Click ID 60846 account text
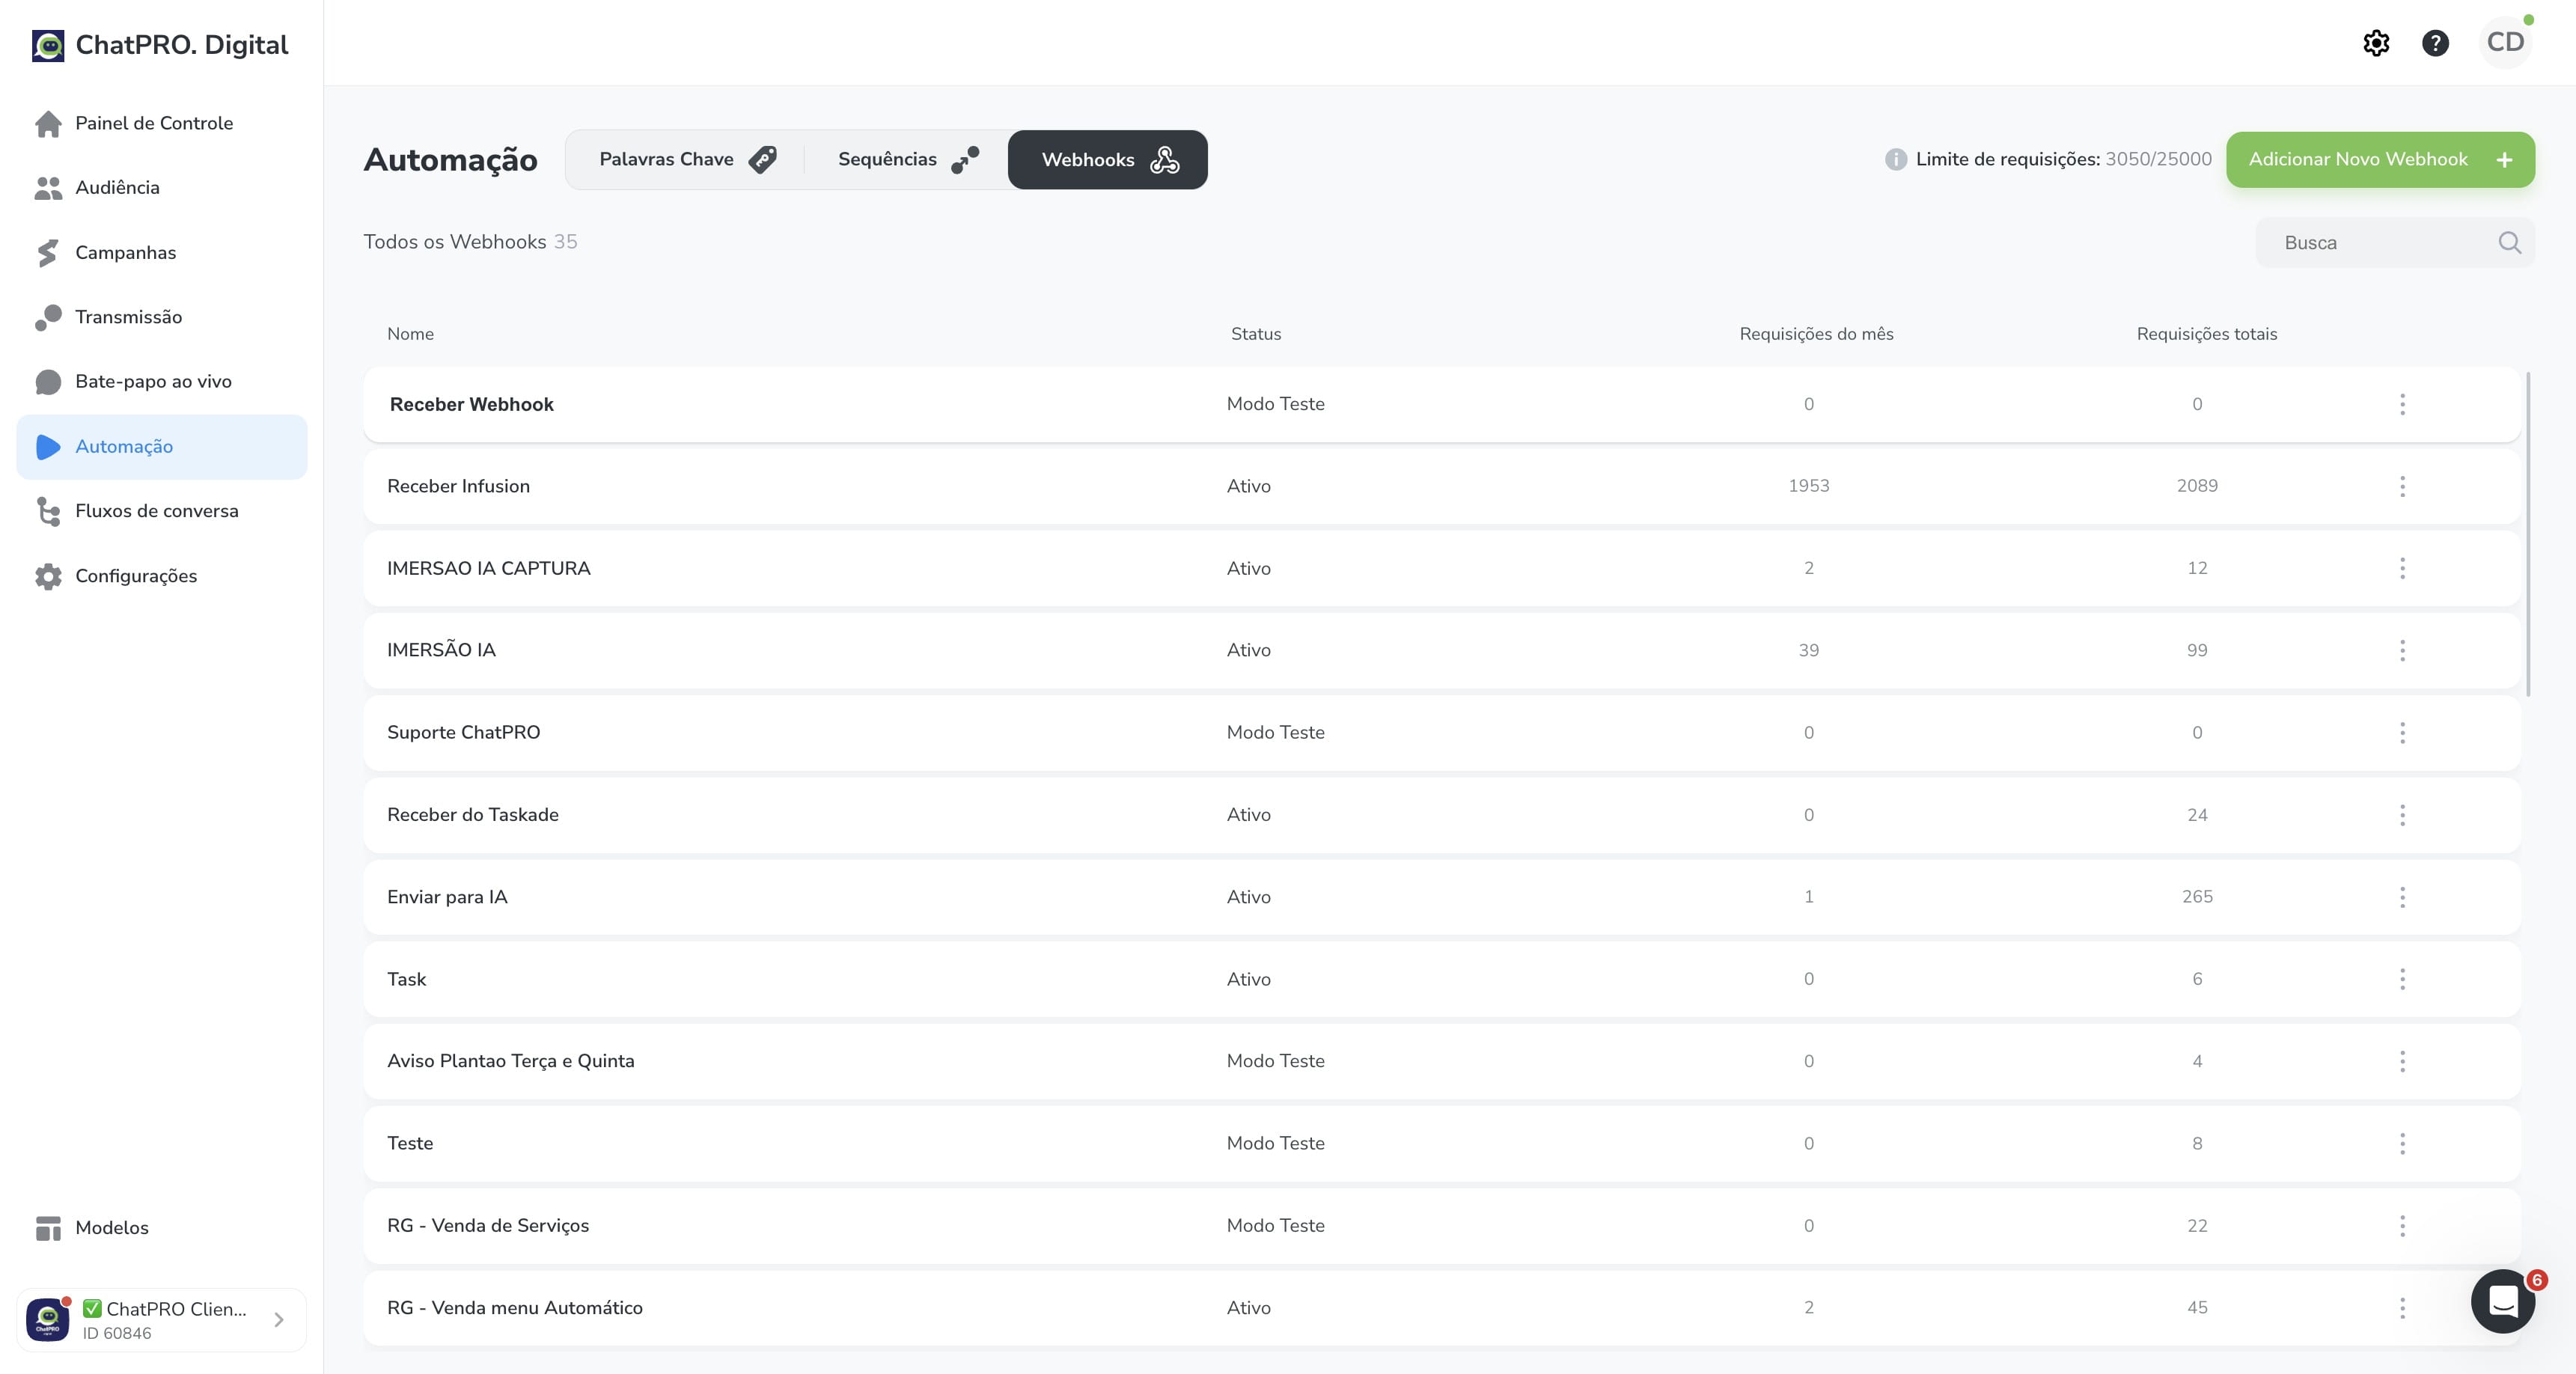Image resolution: width=2576 pixels, height=1374 pixels. 117,1334
